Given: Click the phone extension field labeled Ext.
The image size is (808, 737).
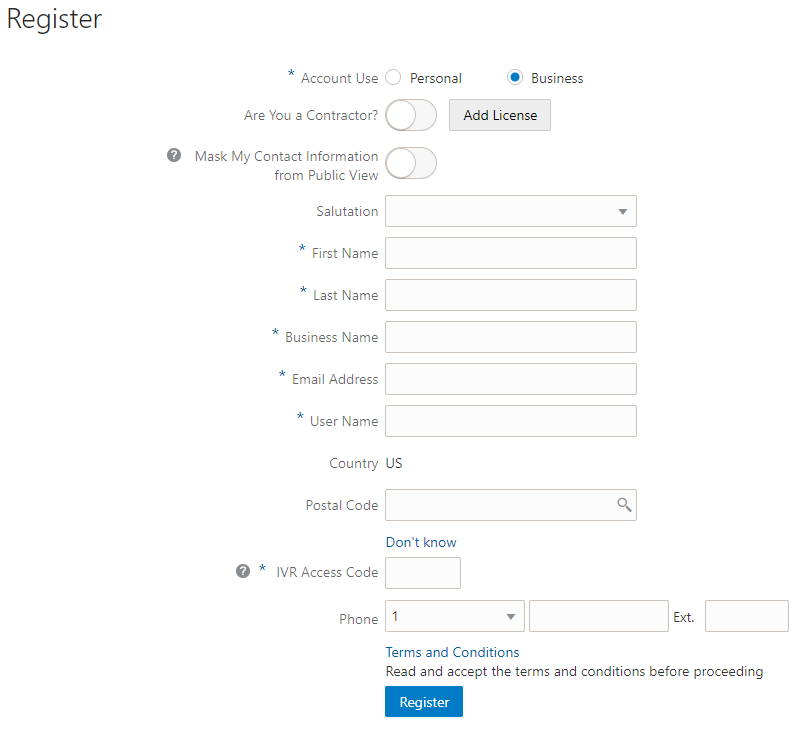Looking at the screenshot, I should coord(746,616).
